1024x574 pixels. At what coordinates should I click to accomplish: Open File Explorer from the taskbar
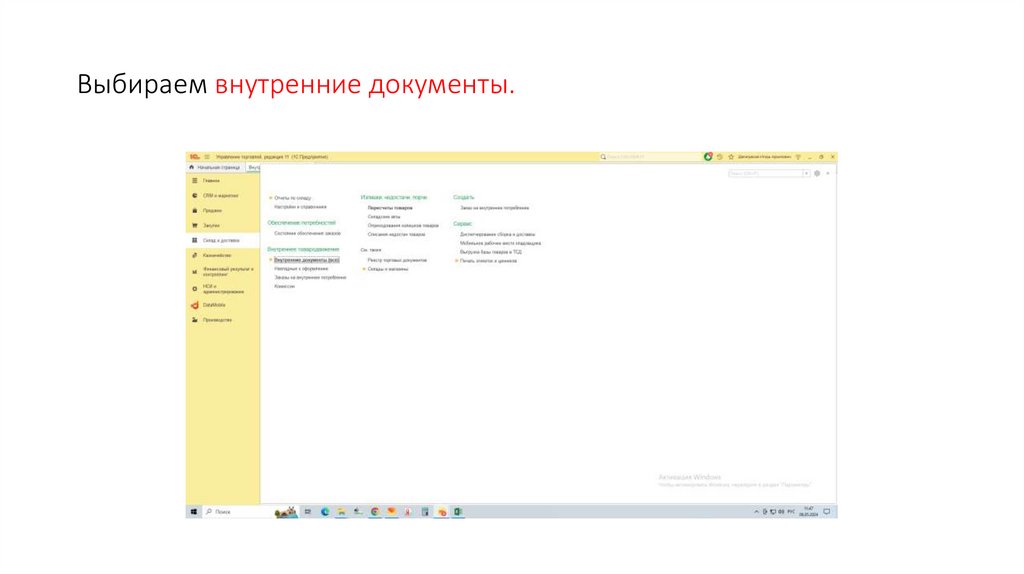coord(341,512)
